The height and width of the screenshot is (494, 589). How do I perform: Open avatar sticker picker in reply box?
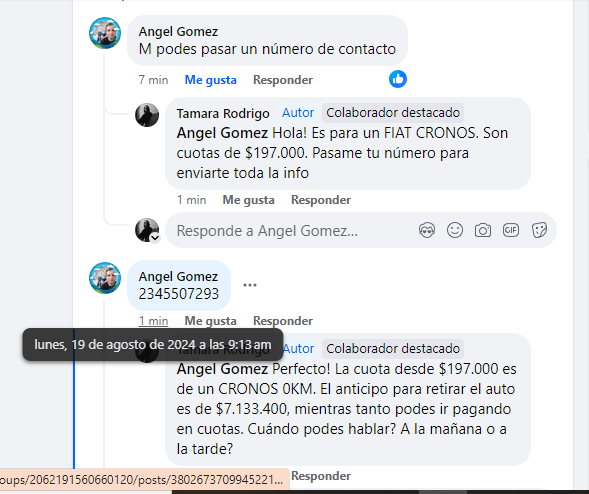[427, 230]
